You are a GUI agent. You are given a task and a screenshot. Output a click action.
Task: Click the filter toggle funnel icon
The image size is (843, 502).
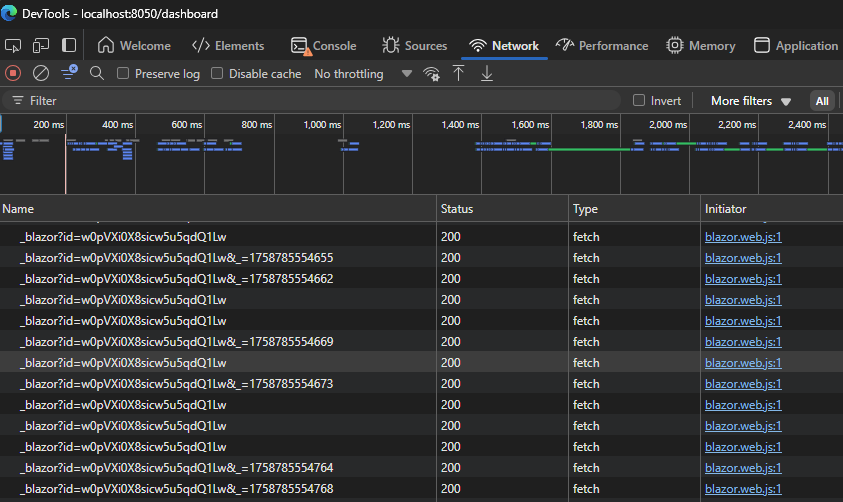(69, 73)
